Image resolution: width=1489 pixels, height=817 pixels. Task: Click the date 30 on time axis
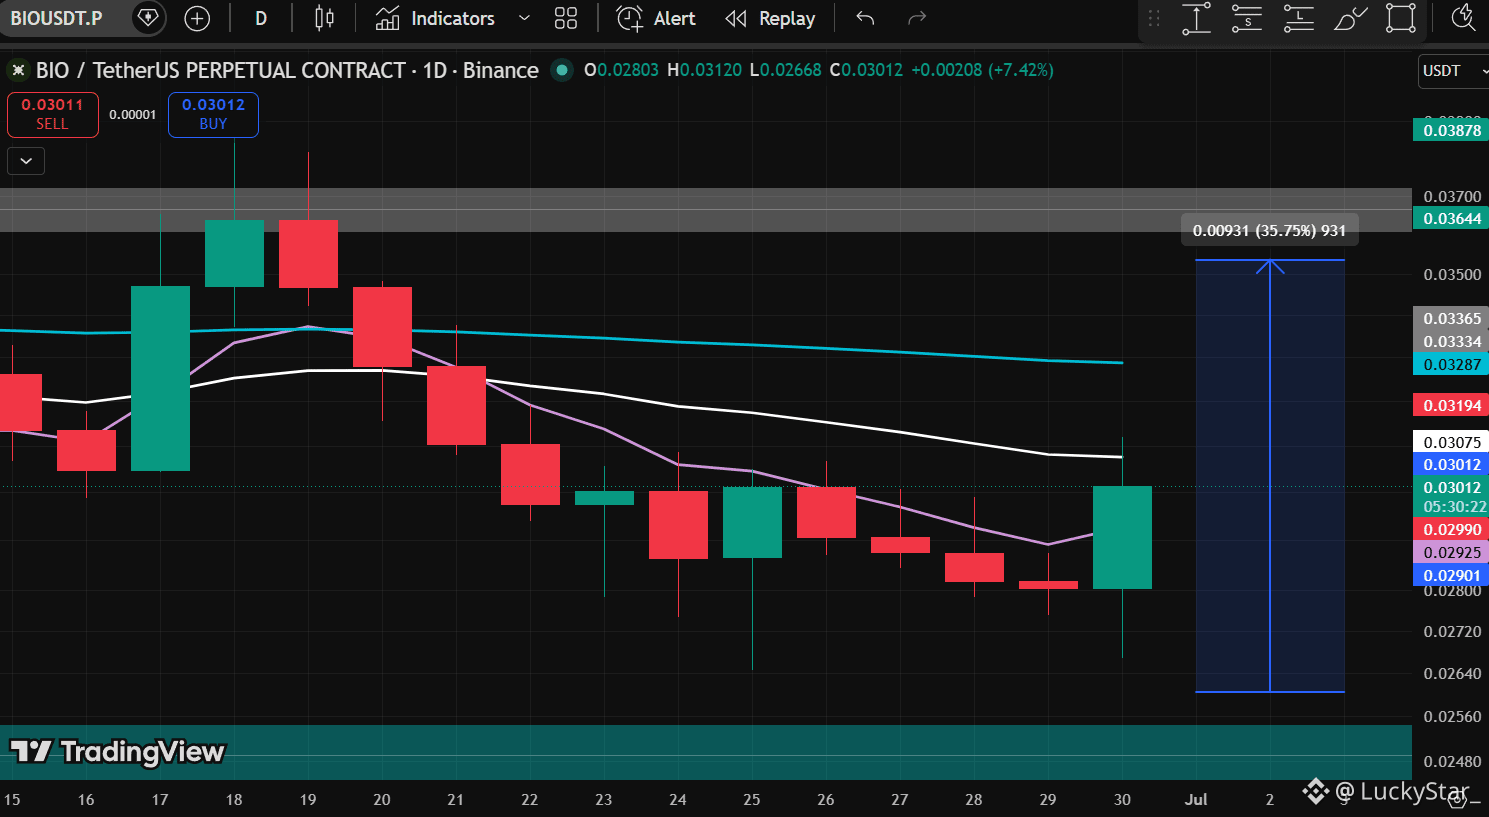(x=1122, y=800)
